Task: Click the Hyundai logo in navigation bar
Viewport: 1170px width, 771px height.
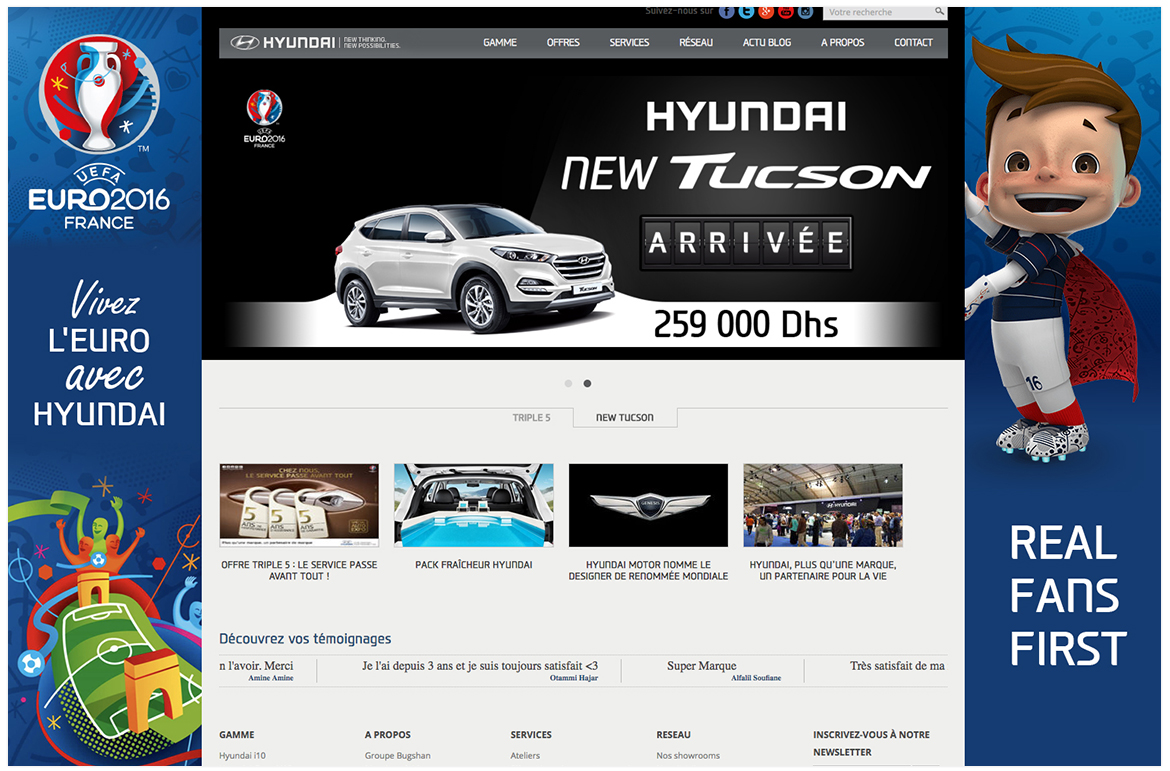Action: click(283, 43)
